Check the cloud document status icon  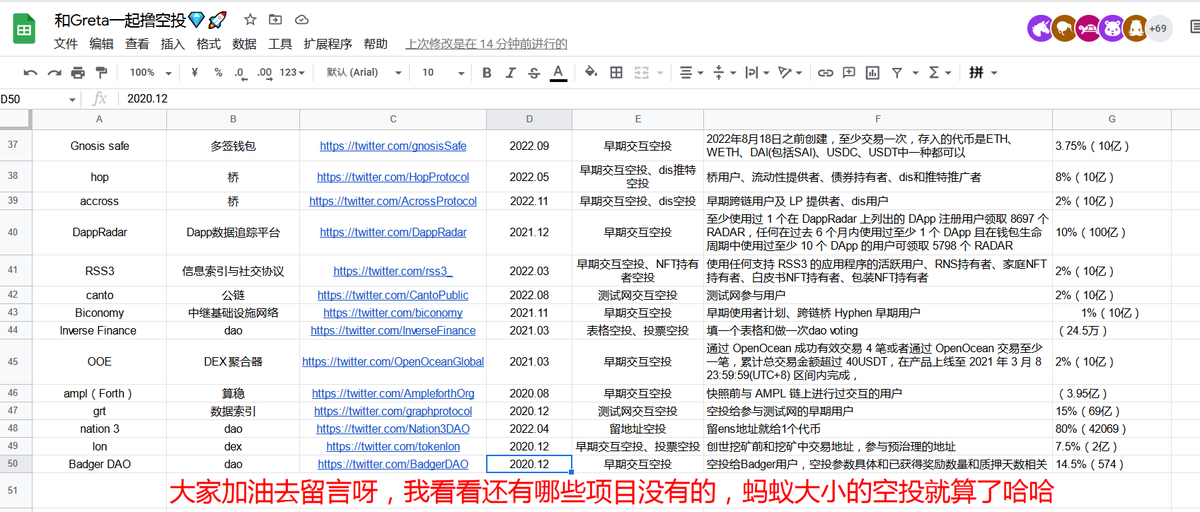click(301, 19)
